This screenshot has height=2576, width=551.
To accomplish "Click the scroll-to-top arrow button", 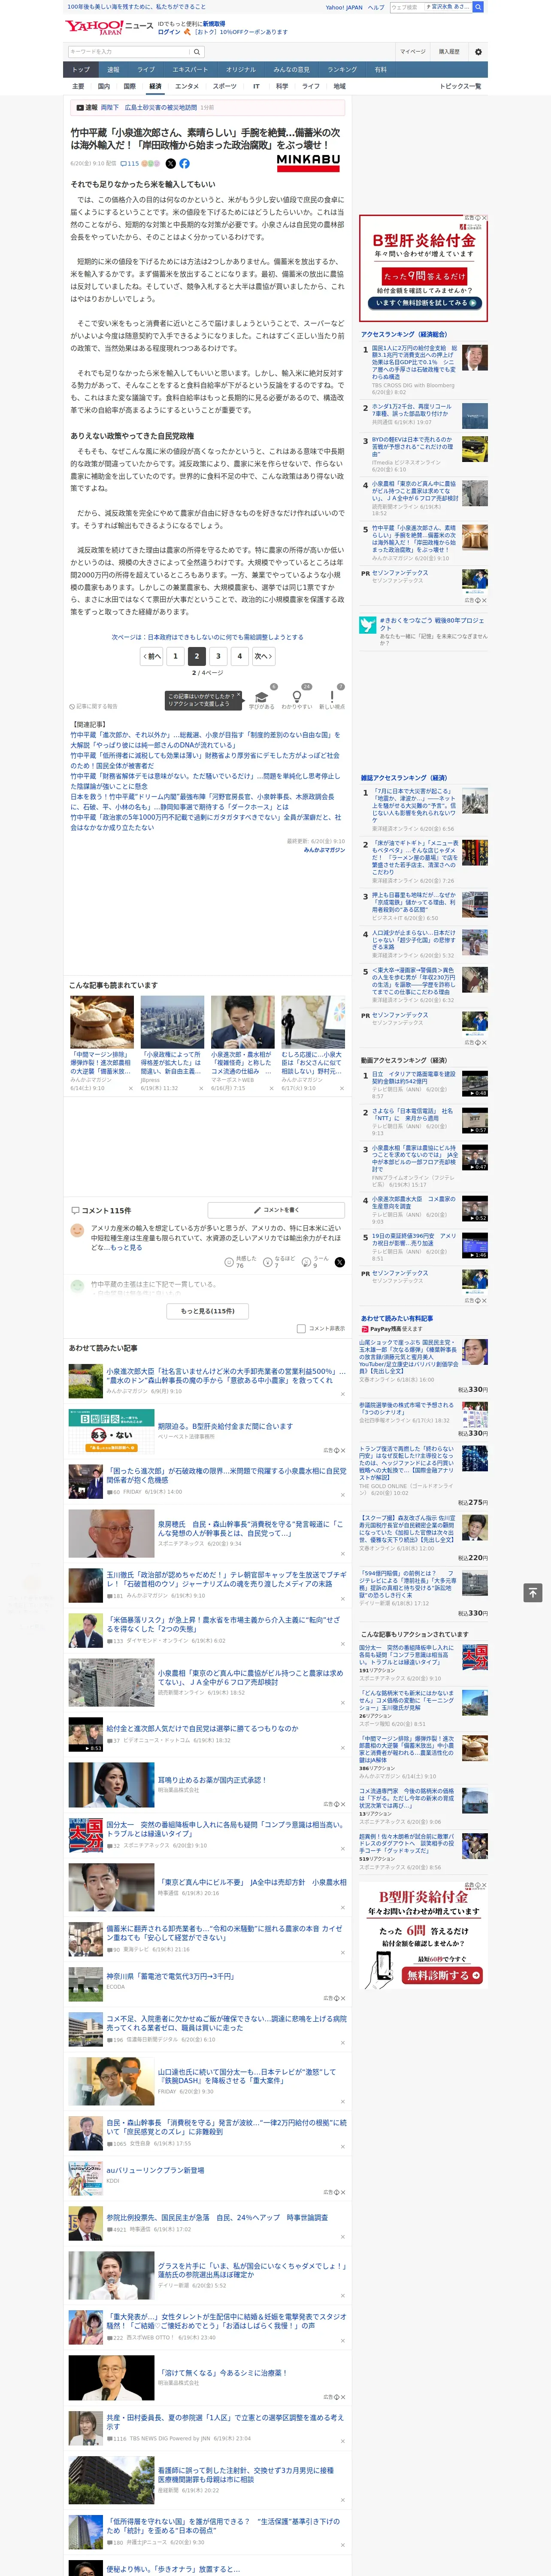I will click(532, 1592).
